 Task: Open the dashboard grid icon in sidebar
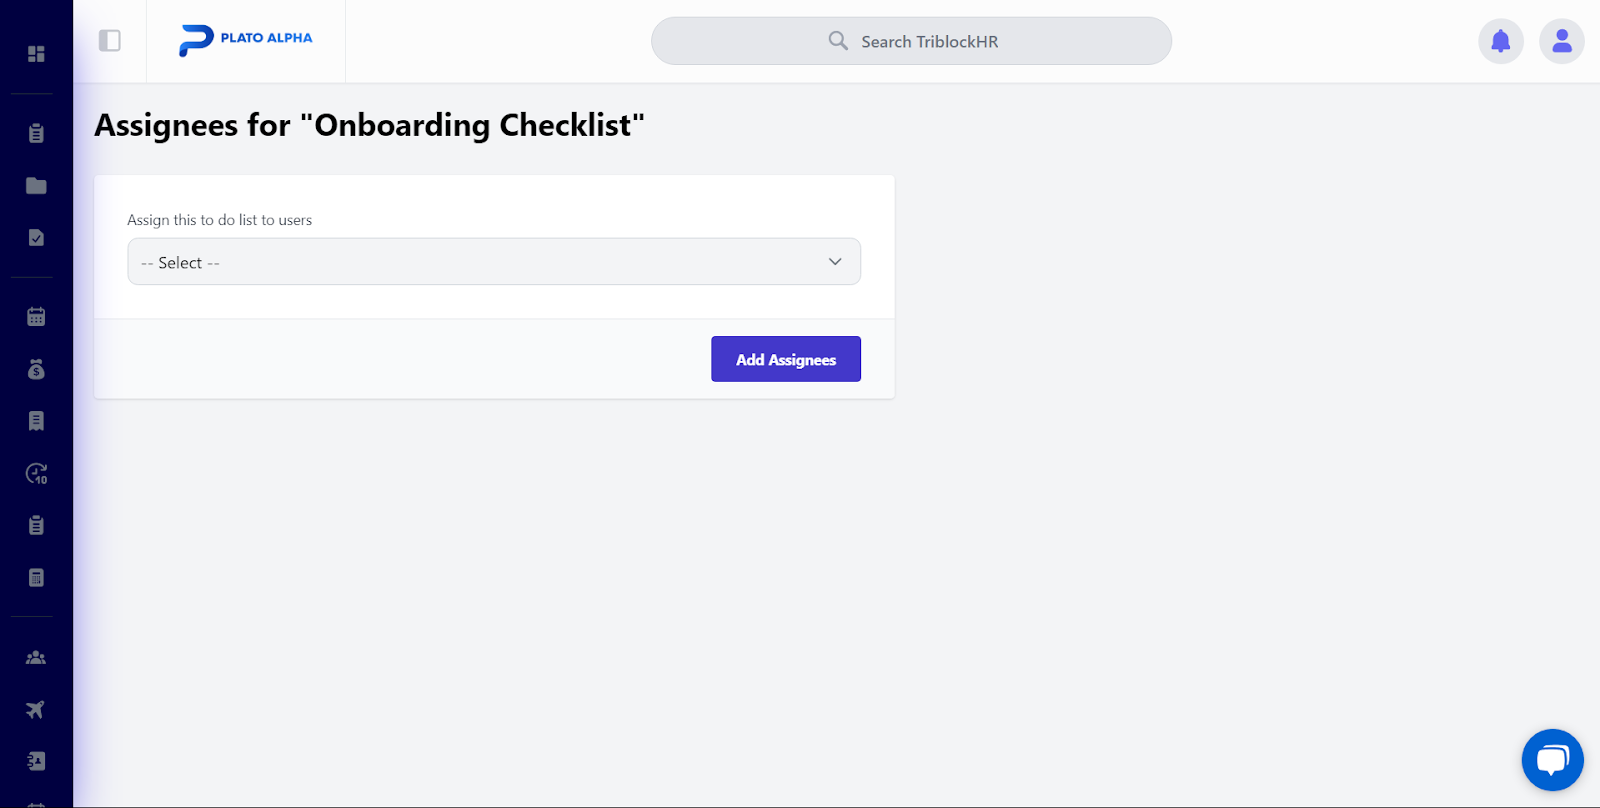point(36,54)
